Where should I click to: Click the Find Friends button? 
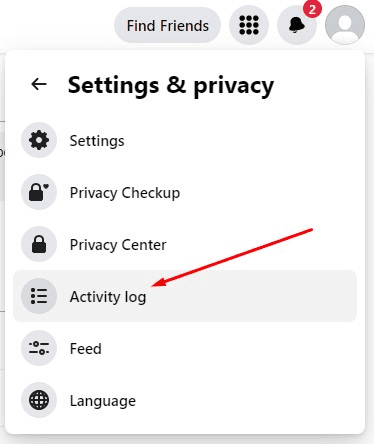click(x=168, y=25)
